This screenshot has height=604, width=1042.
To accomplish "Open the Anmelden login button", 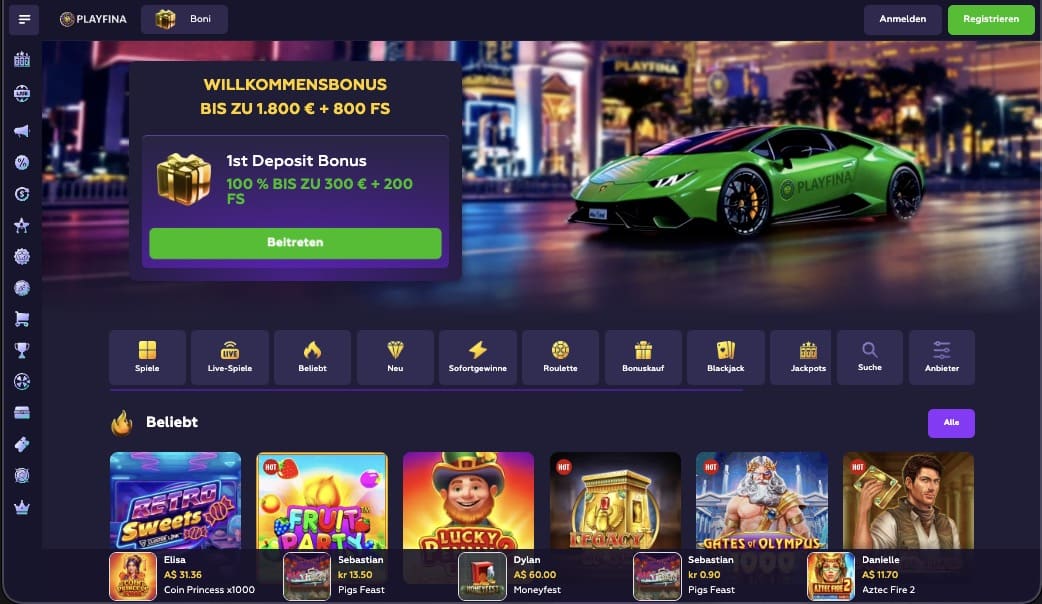I will coord(902,19).
